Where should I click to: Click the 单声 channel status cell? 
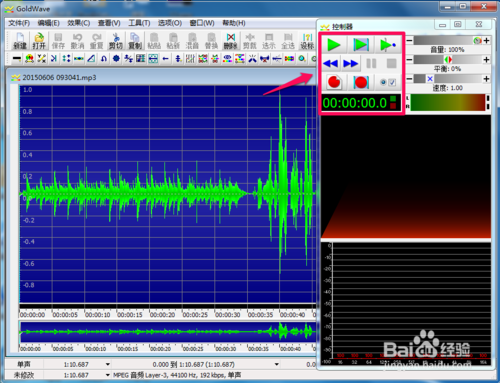tap(24, 364)
